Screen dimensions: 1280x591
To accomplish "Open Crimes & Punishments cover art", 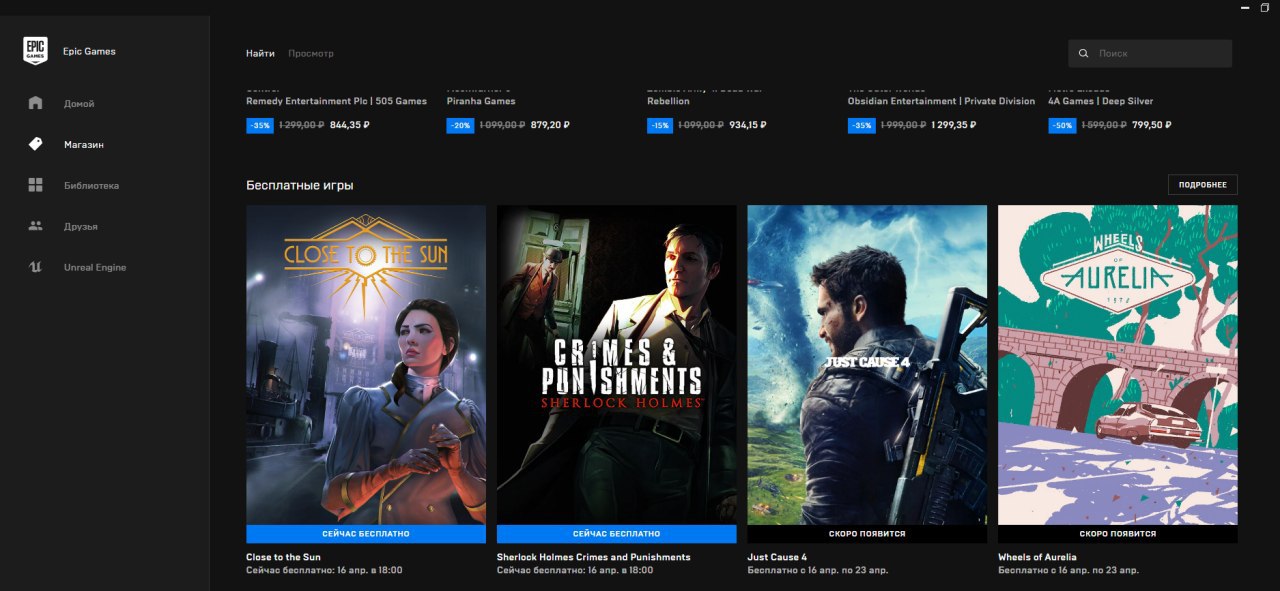I will (616, 365).
